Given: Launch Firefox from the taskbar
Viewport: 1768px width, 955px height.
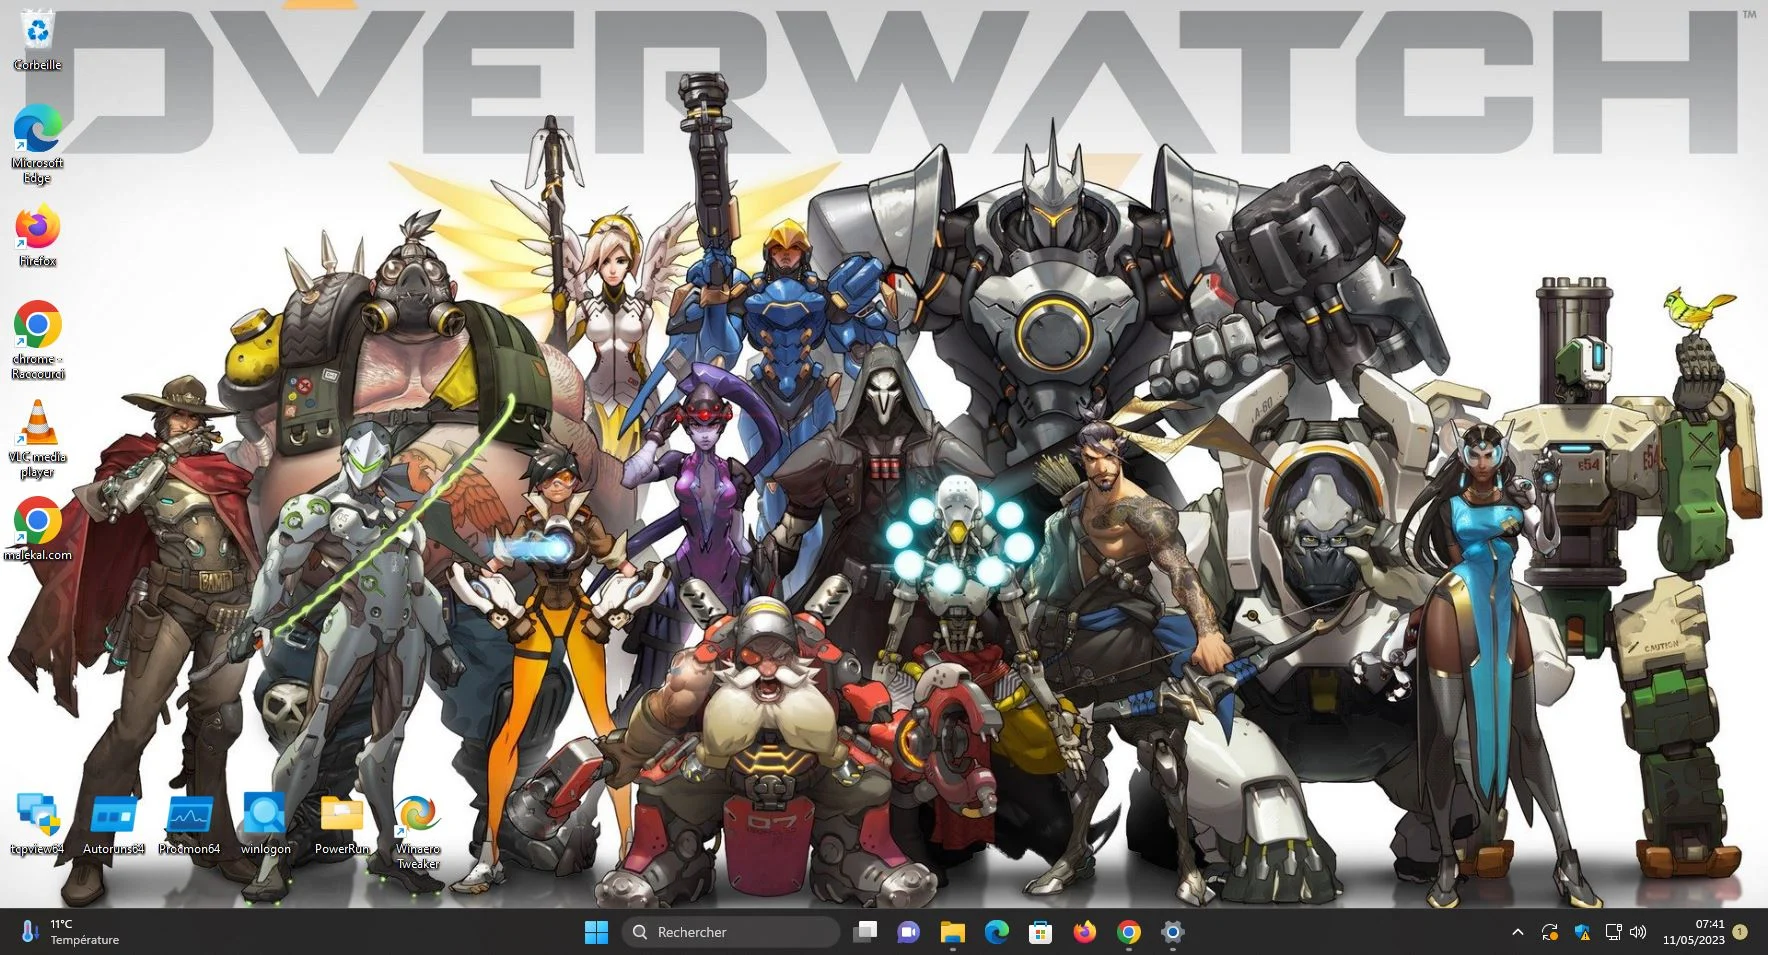Looking at the screenshot, I should pos(1084,932).
